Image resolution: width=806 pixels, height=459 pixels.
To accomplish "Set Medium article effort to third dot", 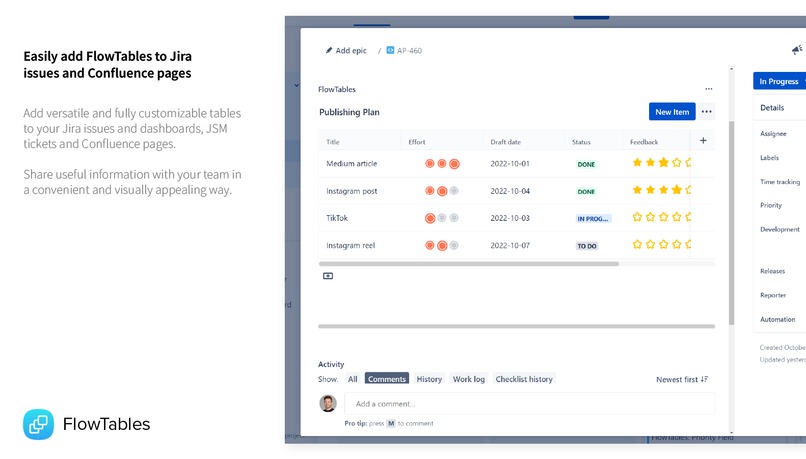I will [x=454, y=164].
